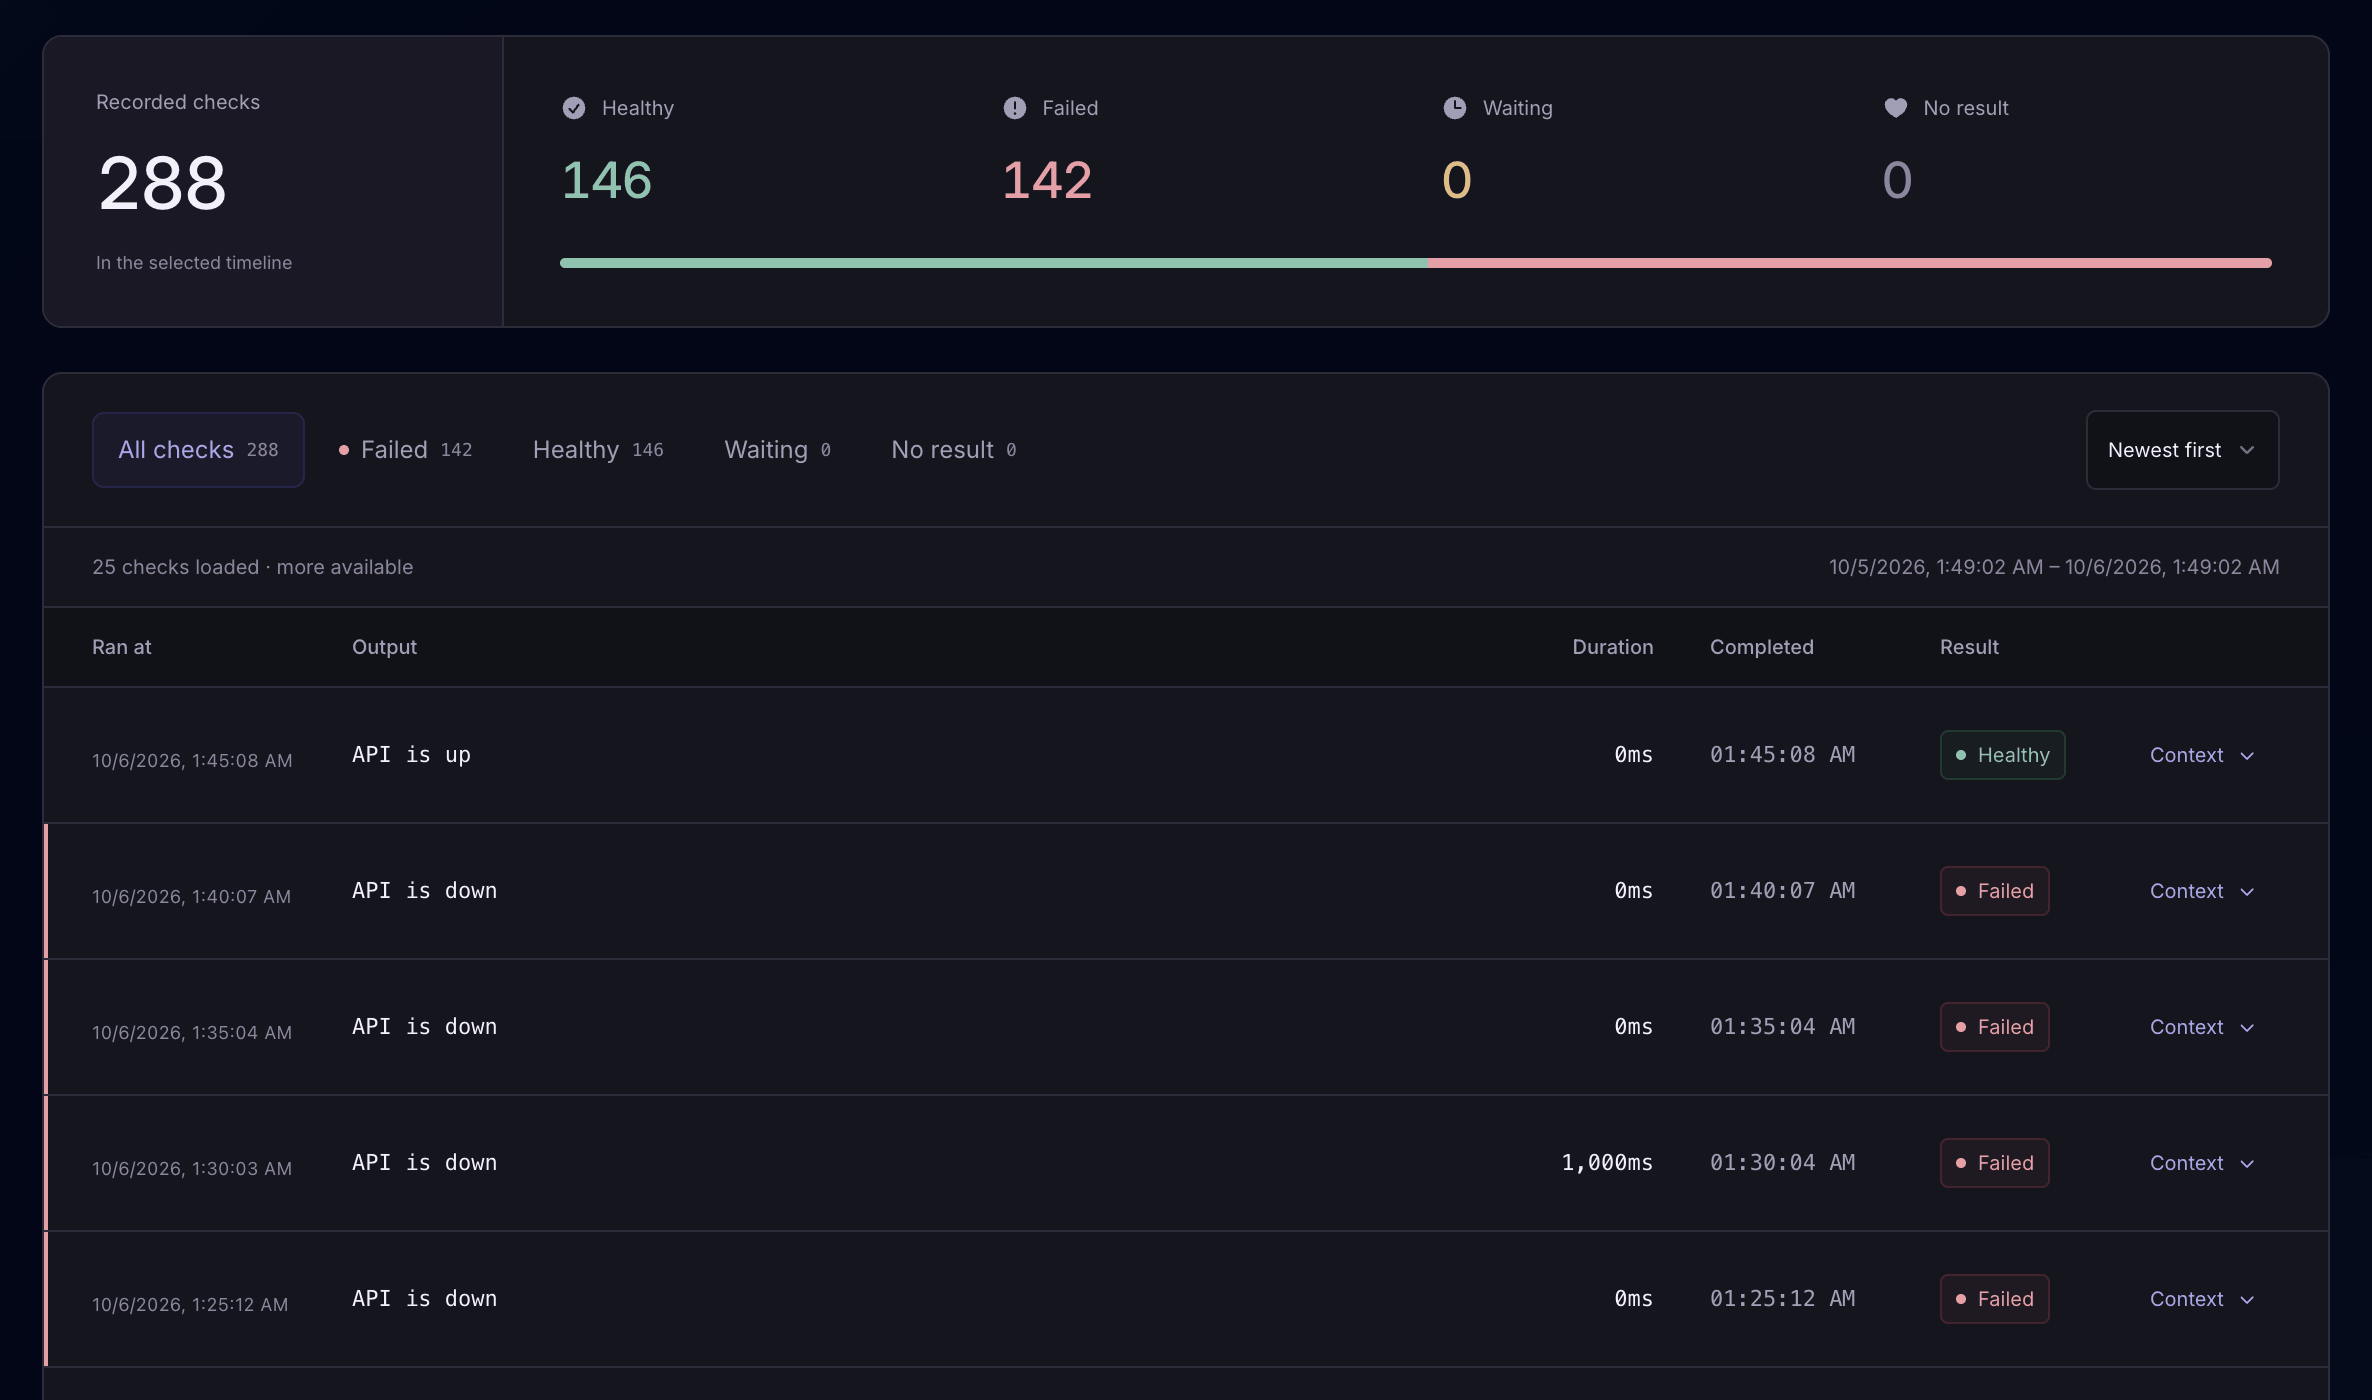Click the red failed segment of status bar
2372x1400 pixels.
(1850, 263)
